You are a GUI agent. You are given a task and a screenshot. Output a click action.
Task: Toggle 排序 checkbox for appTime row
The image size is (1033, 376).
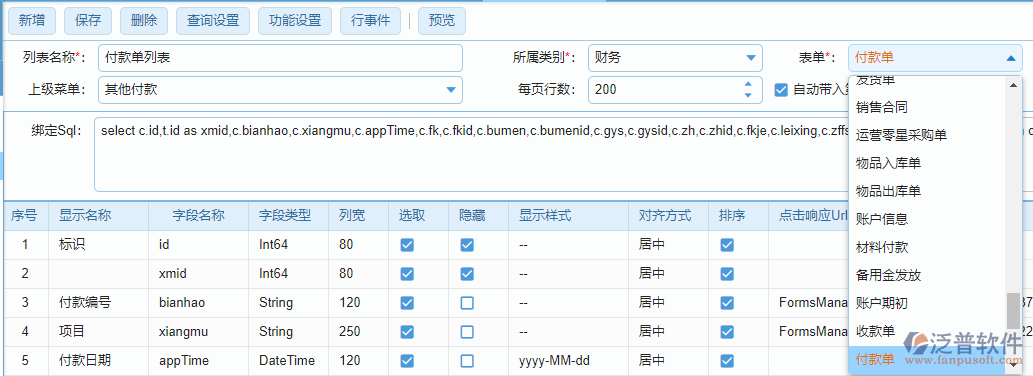coord(727,361)
